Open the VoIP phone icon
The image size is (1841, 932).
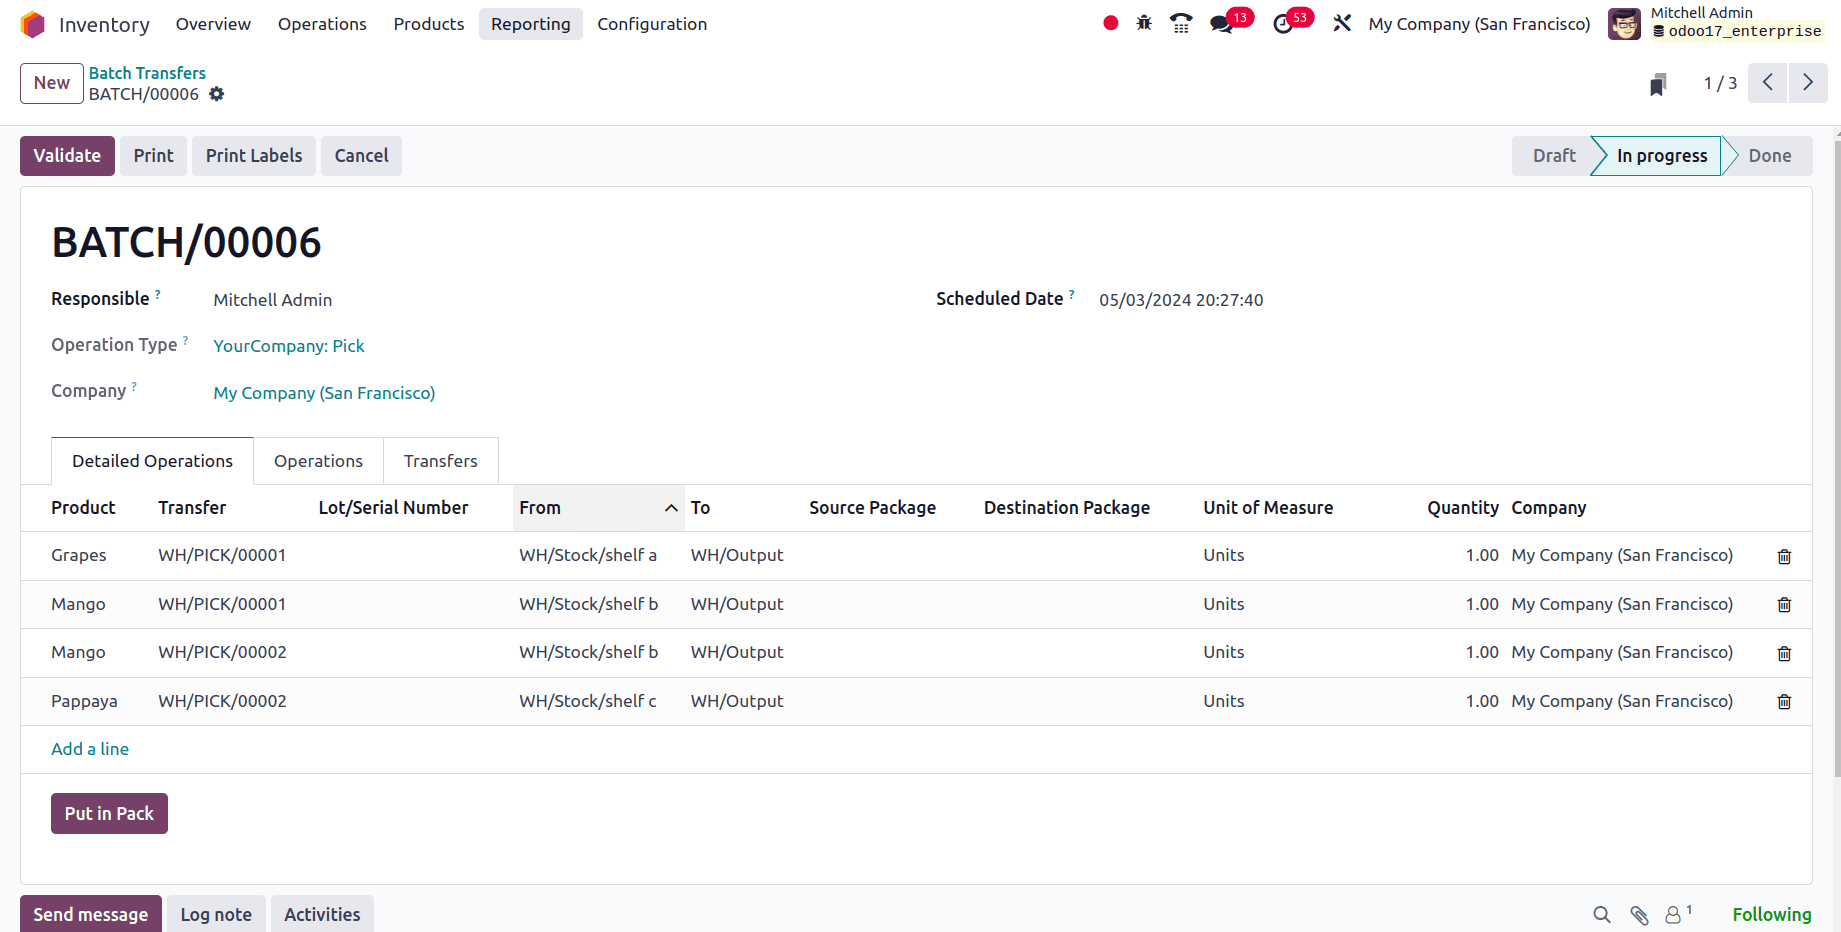1181,23
